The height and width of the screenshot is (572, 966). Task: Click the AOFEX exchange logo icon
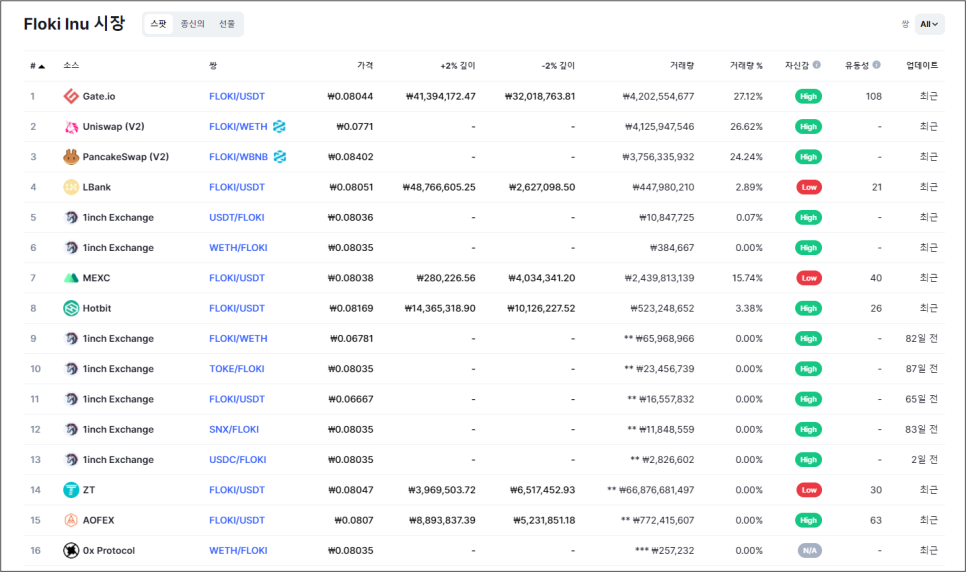pyautogui.click(x=71, y=520)
